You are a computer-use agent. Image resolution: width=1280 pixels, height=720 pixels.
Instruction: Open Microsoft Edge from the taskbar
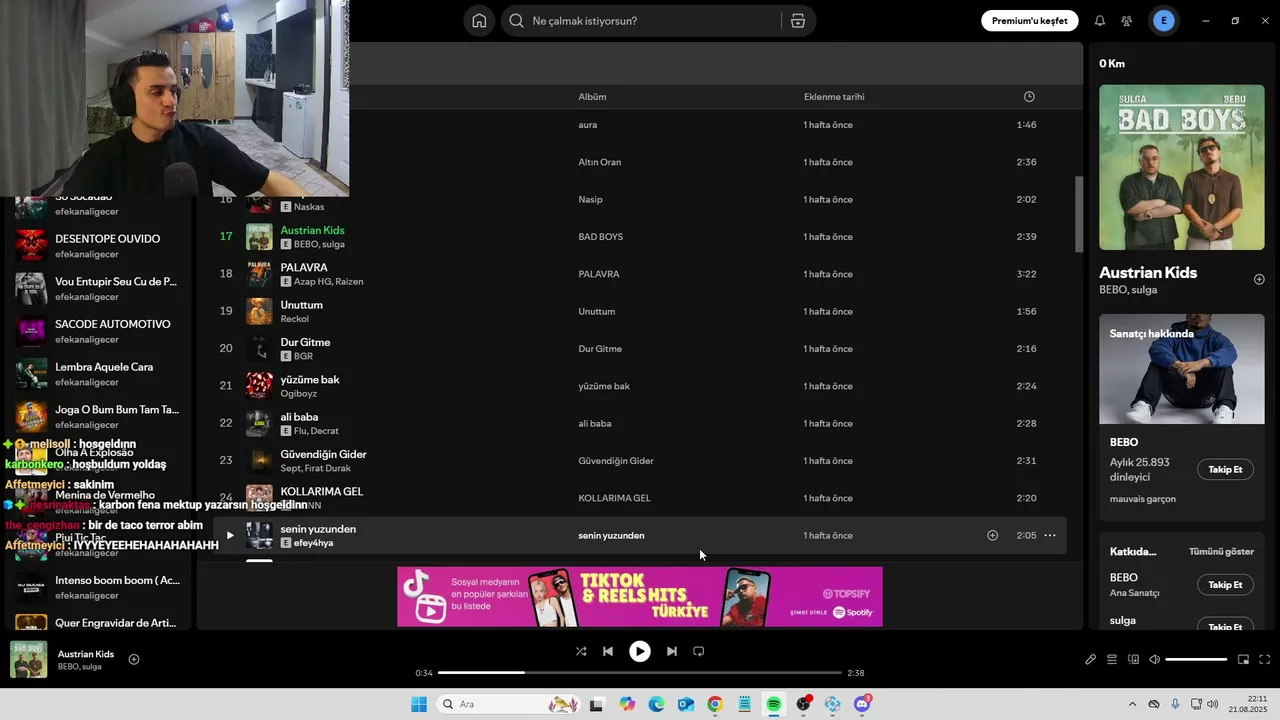click(656, 705)
